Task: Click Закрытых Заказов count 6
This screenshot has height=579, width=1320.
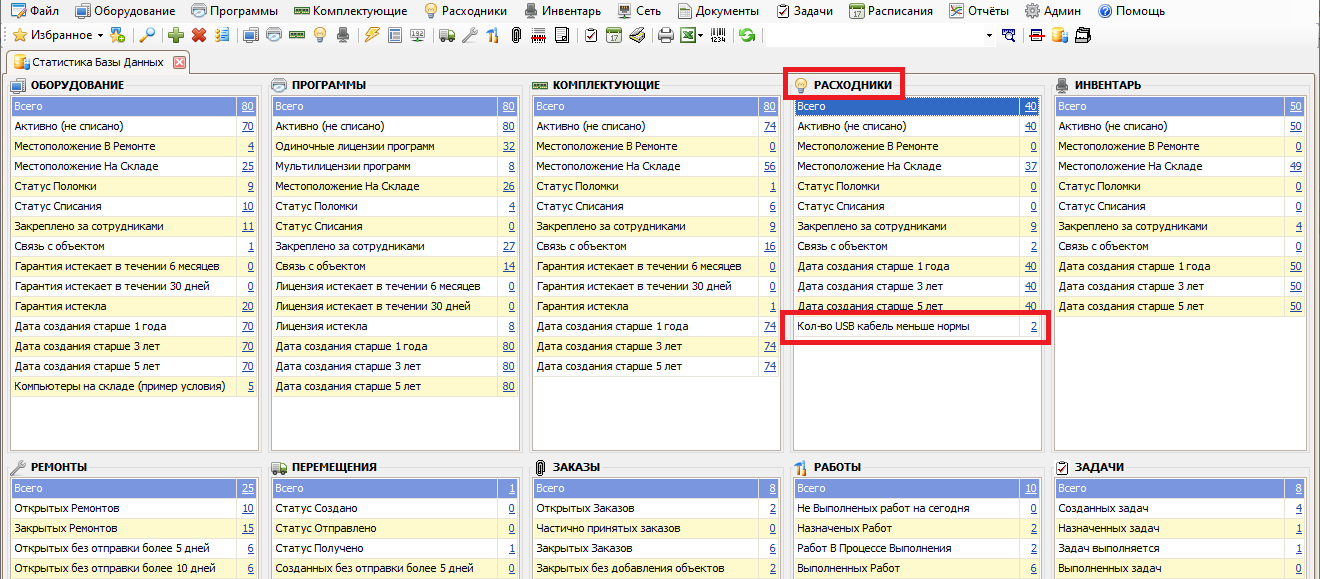Action: 772,548
